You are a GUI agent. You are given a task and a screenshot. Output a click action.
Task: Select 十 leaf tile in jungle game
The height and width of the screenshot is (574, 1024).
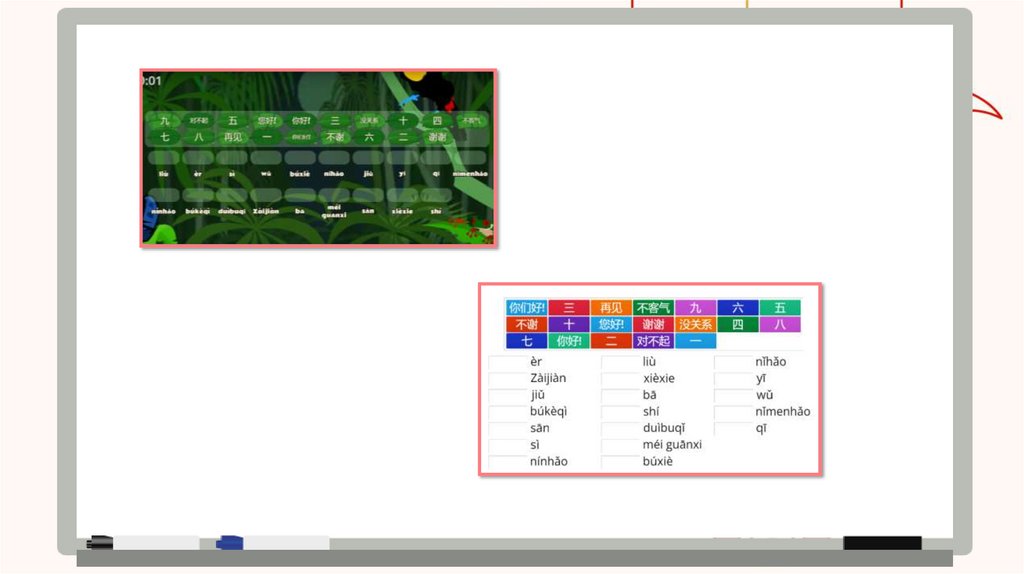(403, 121)
